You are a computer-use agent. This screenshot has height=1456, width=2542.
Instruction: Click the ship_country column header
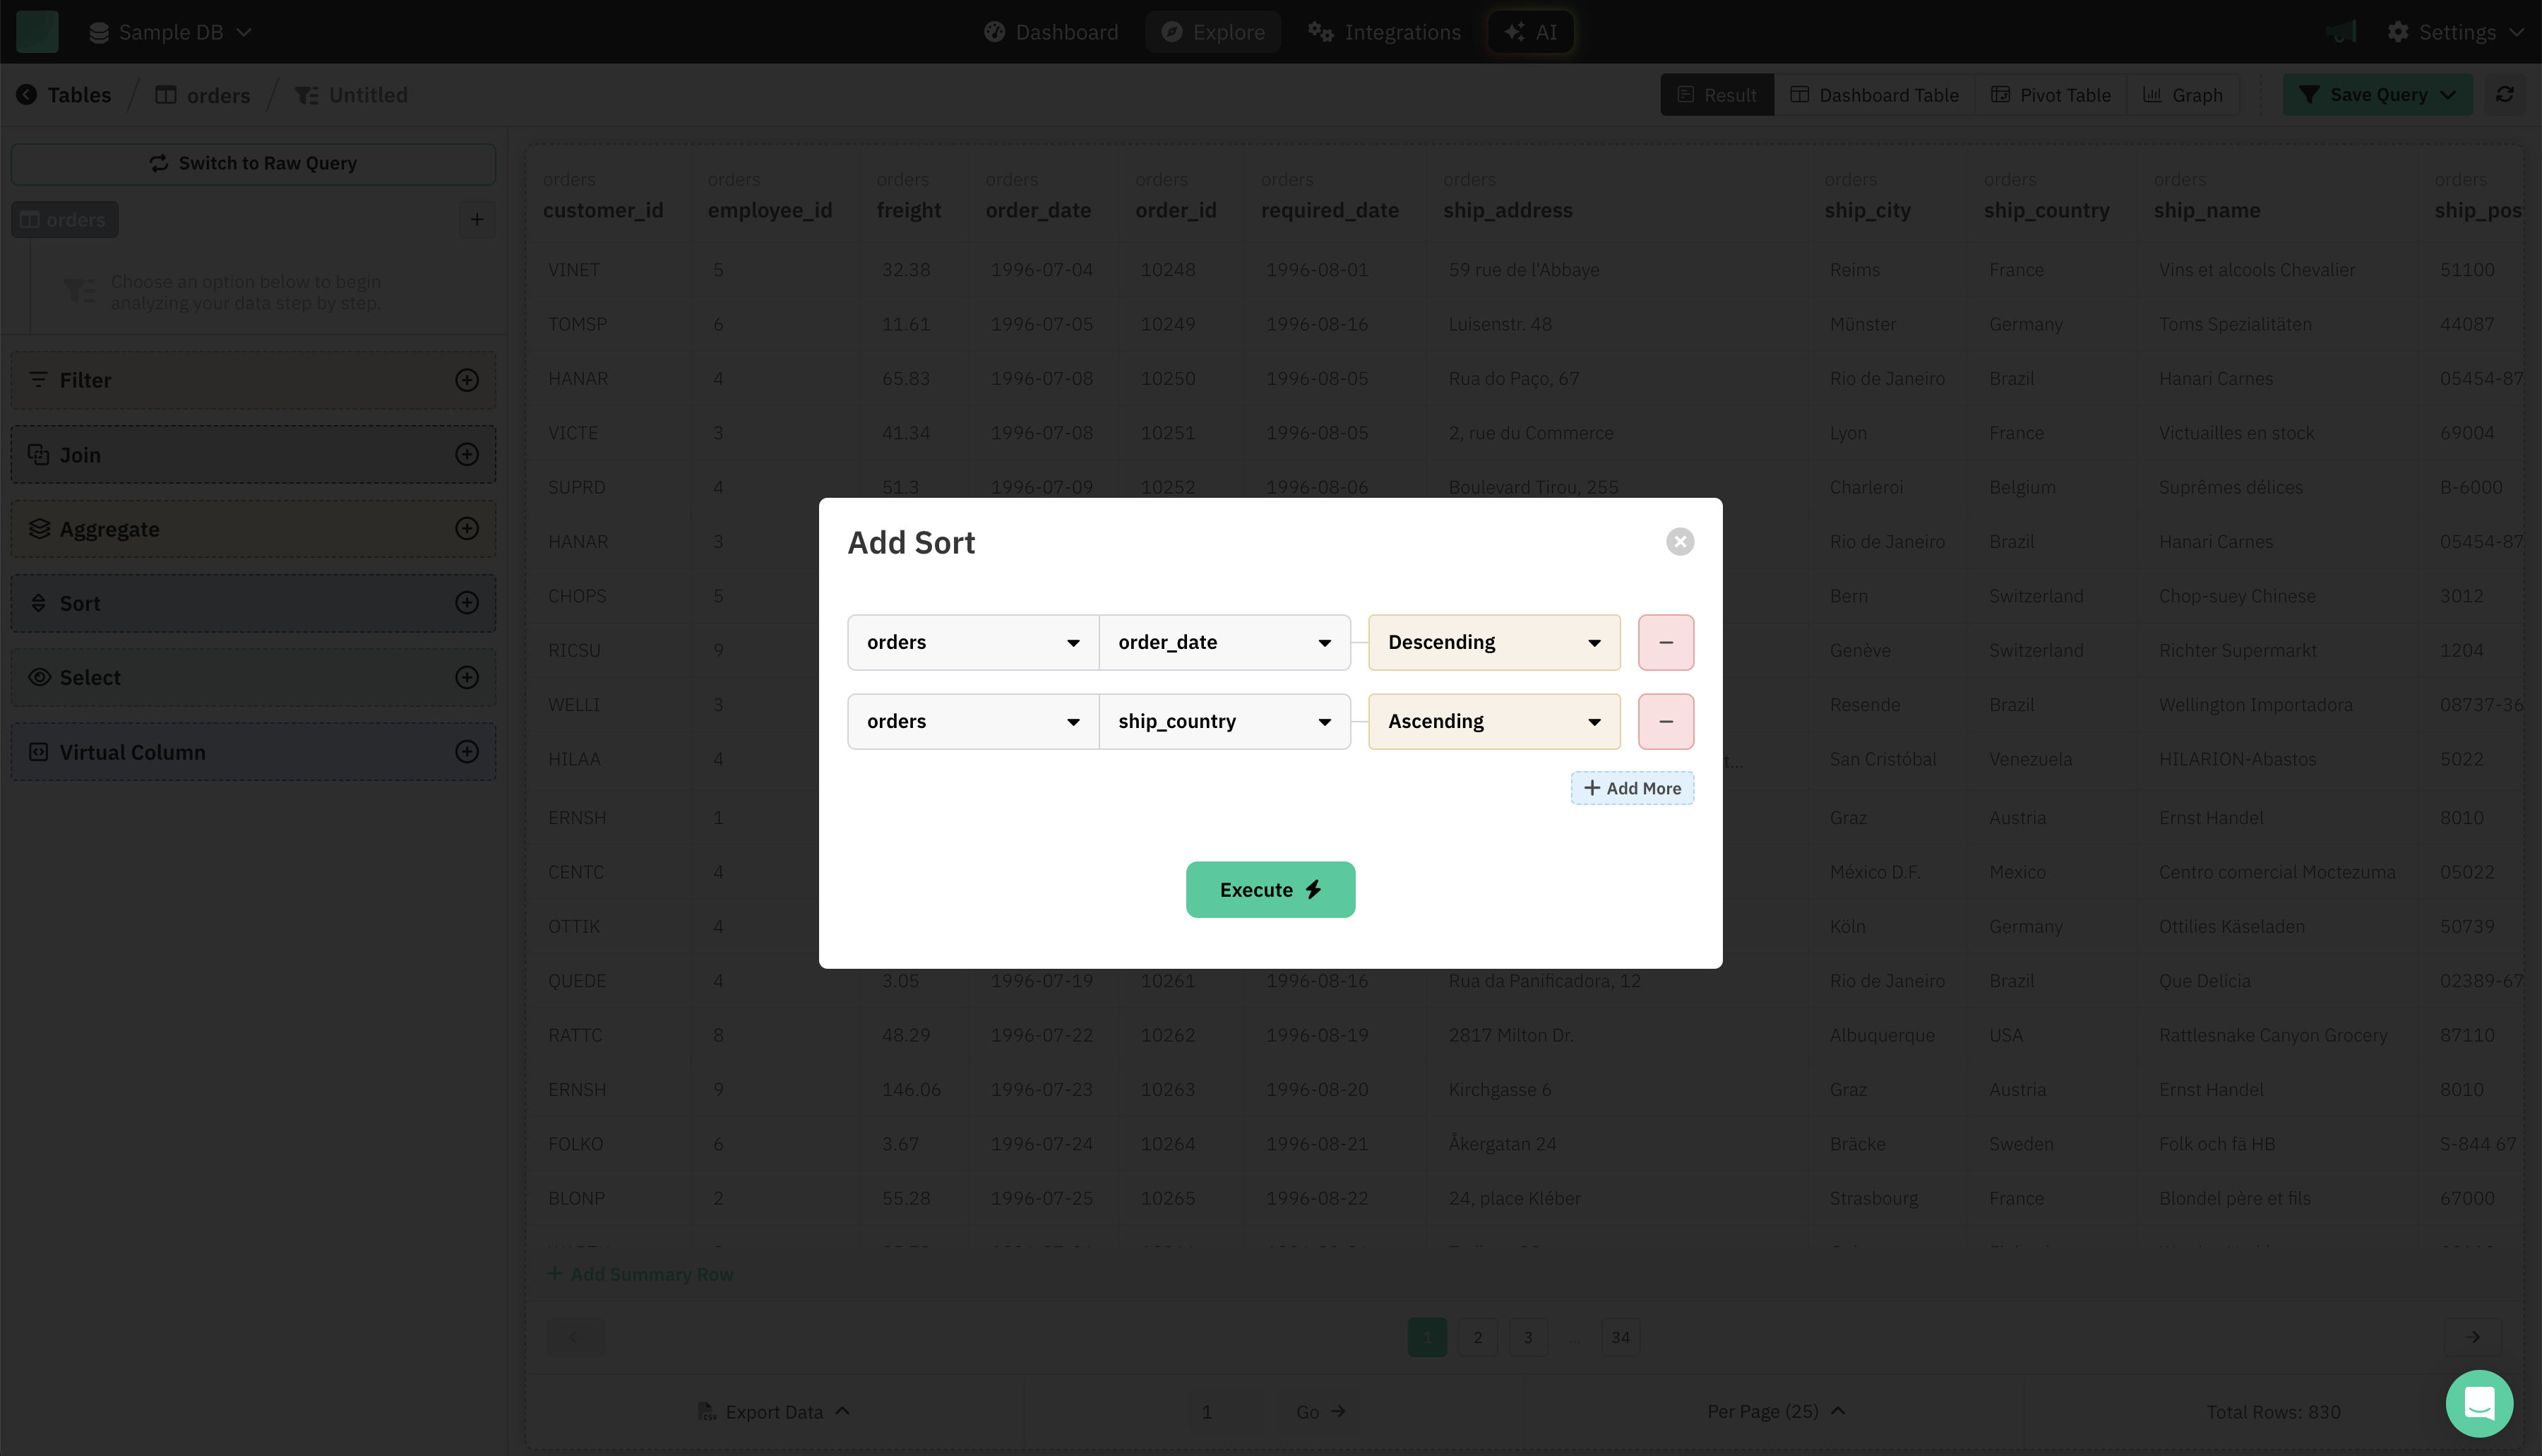coord(2046,210)
